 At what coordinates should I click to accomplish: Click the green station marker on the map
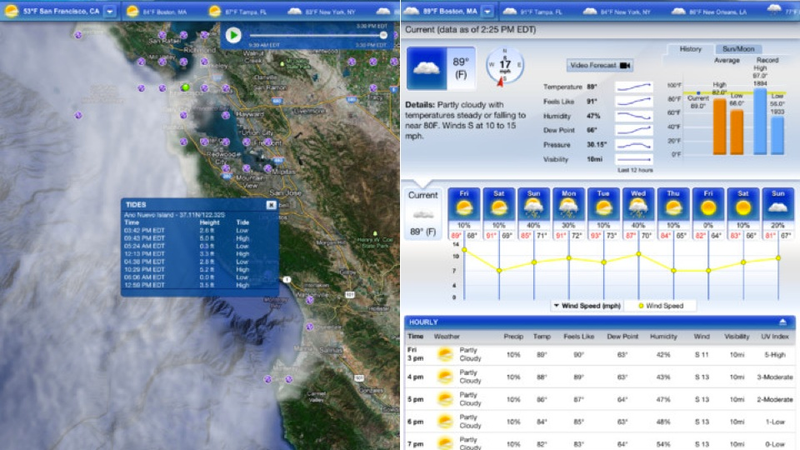pyautogui.click(x=186, y=87)
